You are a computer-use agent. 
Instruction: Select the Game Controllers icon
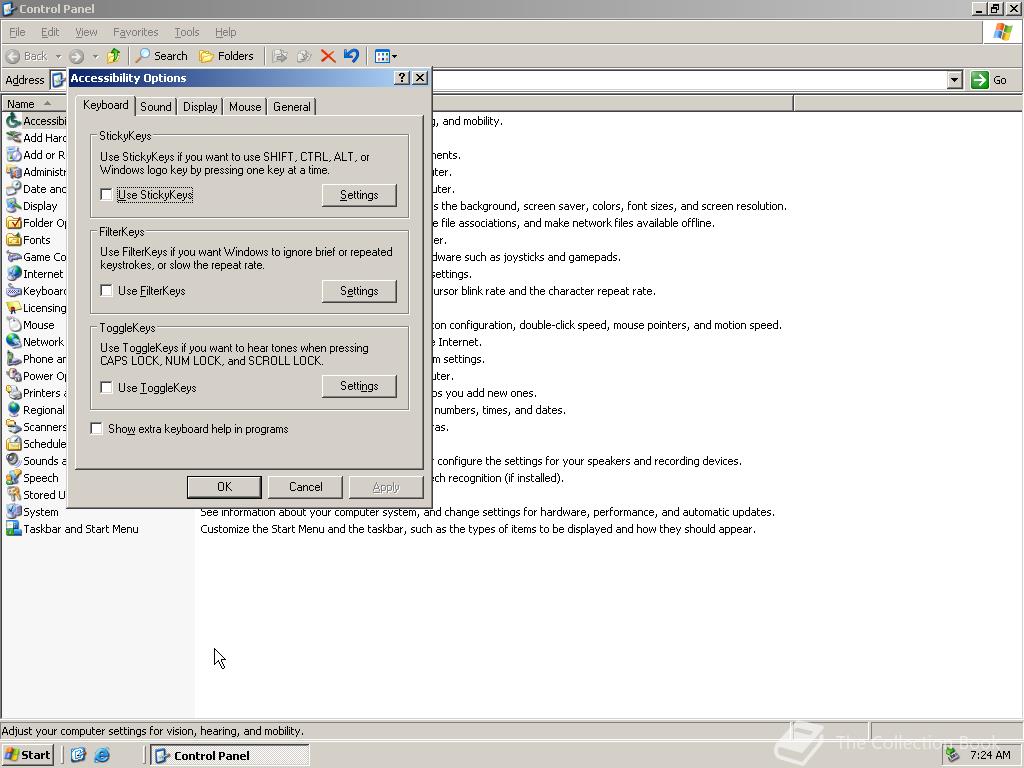coord(13,257)
